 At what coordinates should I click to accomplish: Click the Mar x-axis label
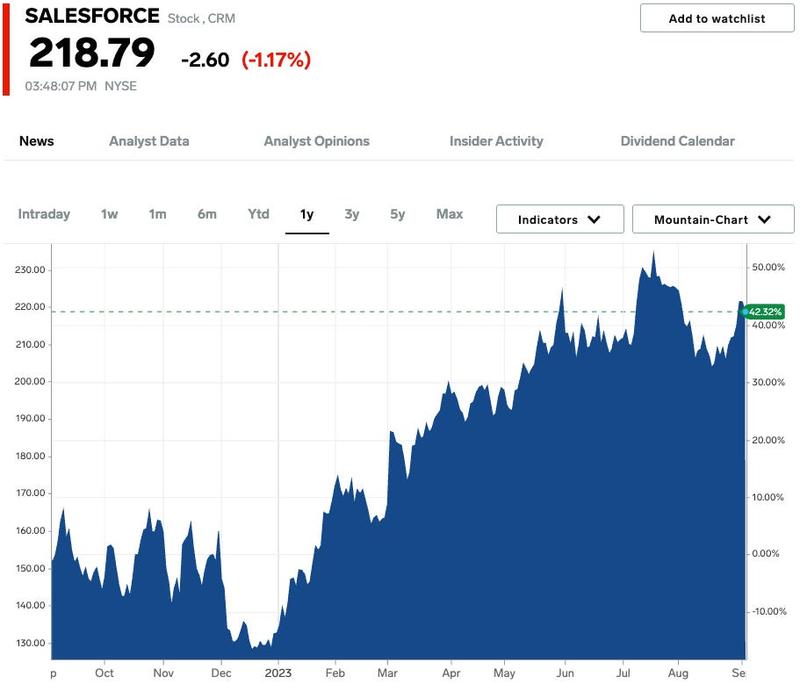point(387,673)
